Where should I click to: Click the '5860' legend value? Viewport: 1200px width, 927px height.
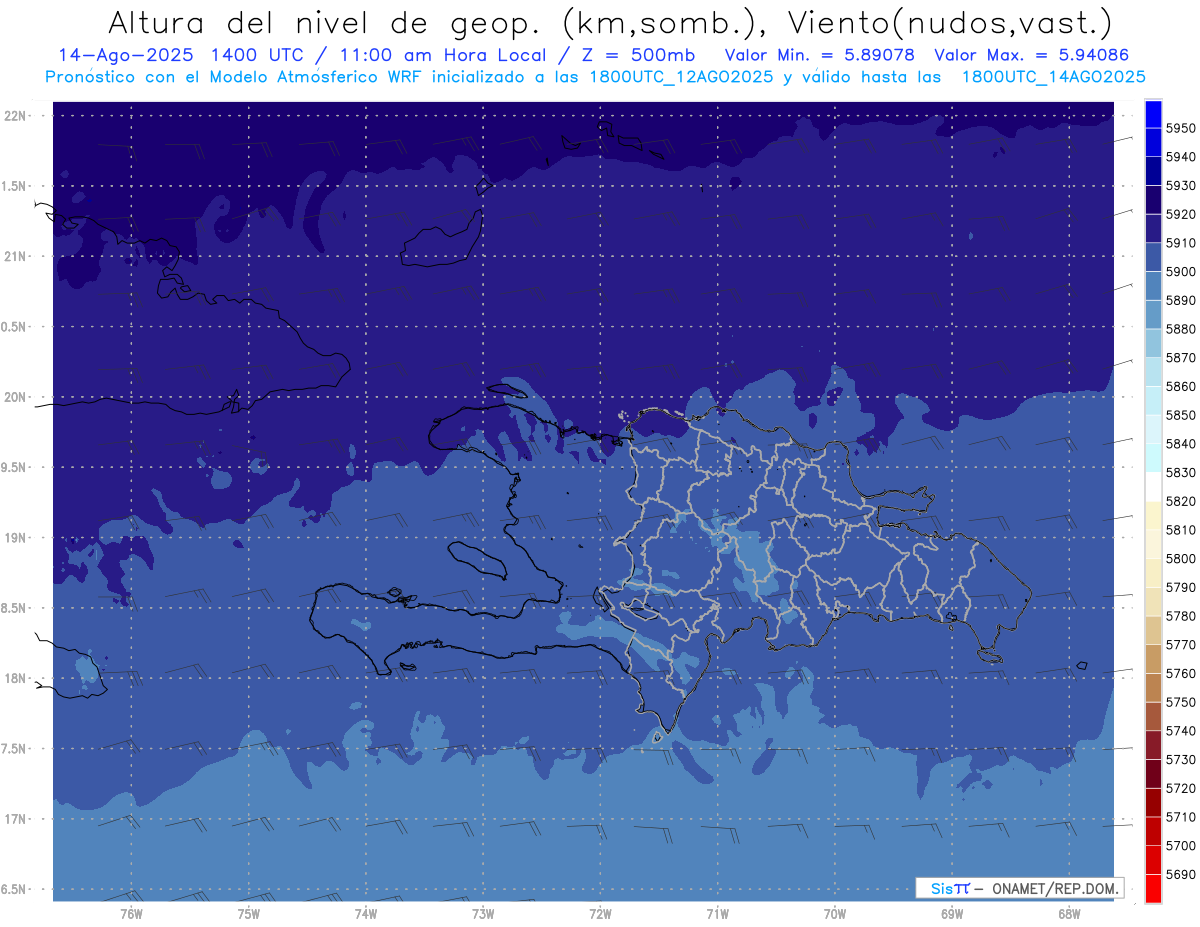coord(1181,387)
